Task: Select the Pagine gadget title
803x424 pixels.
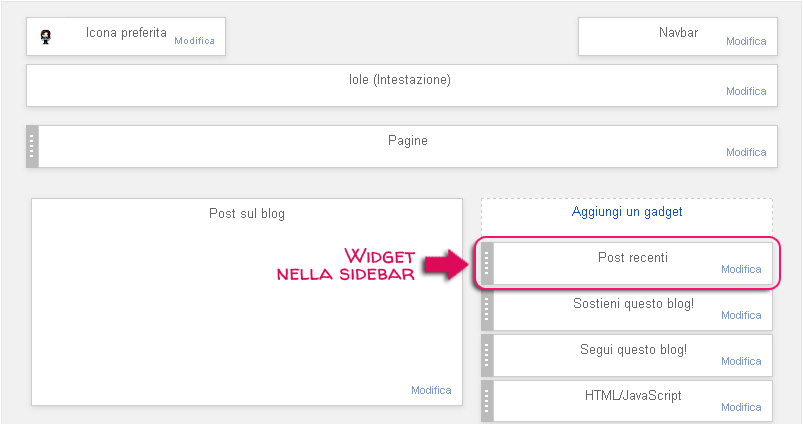Action: [408, 140]
